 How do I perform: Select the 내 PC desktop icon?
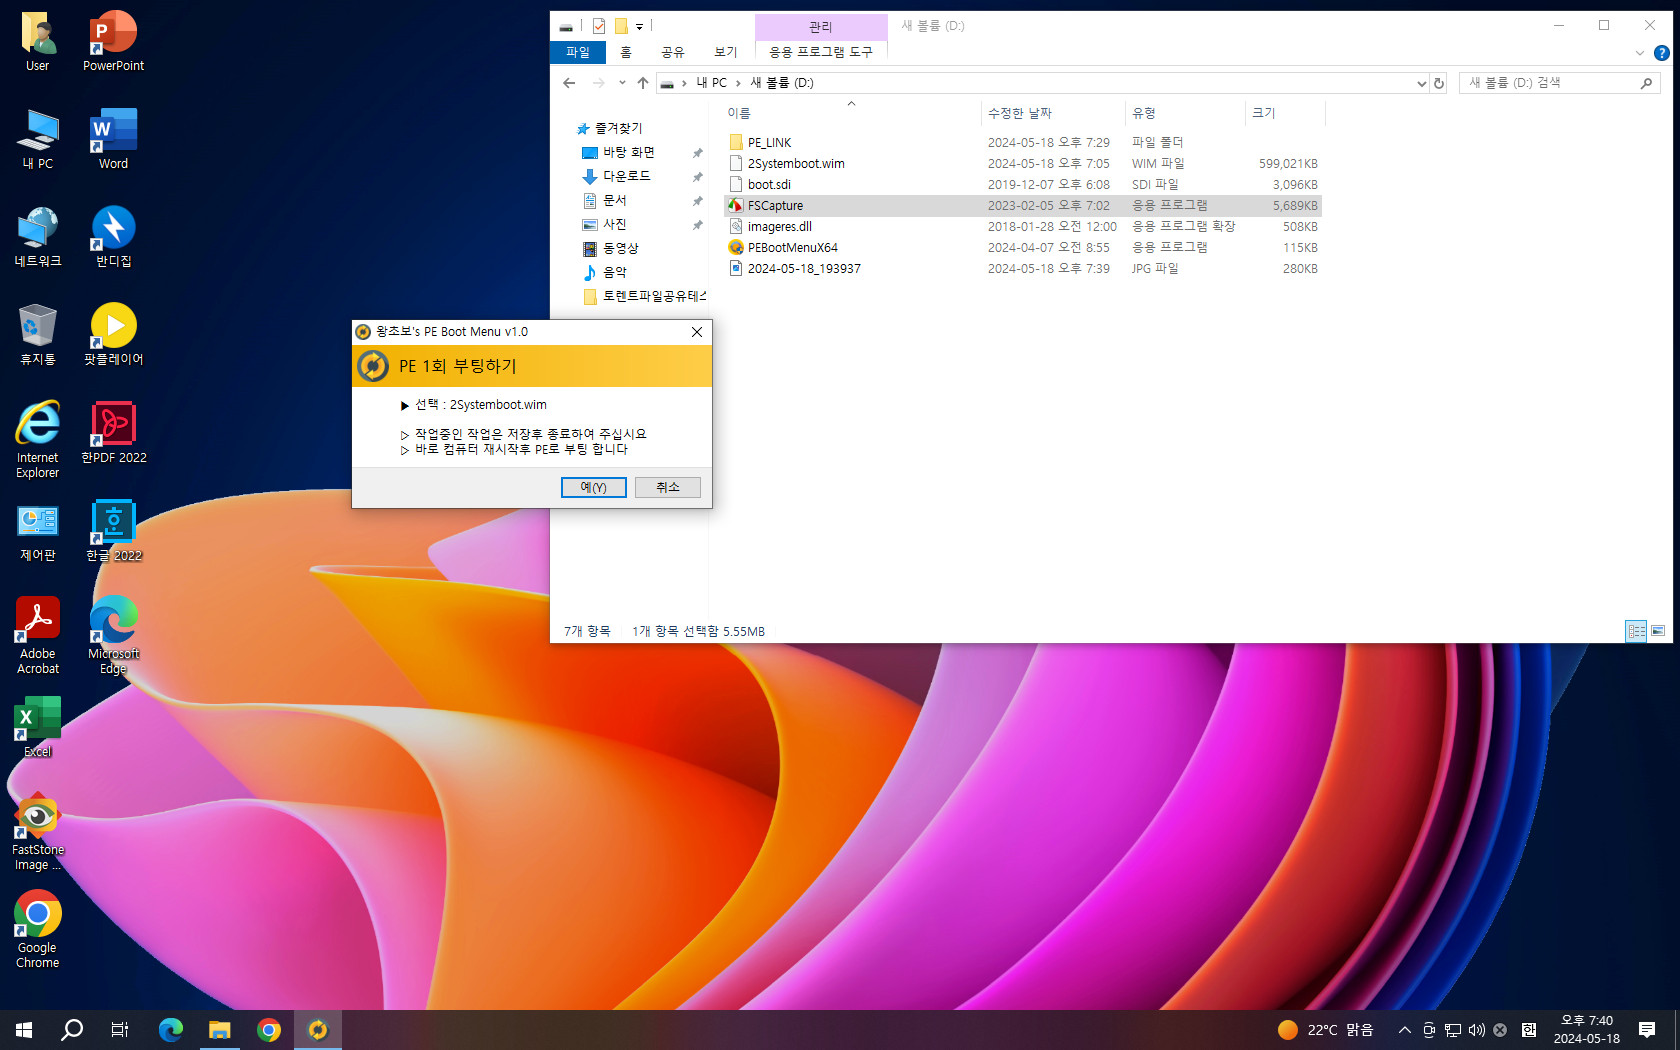(38, 140)
